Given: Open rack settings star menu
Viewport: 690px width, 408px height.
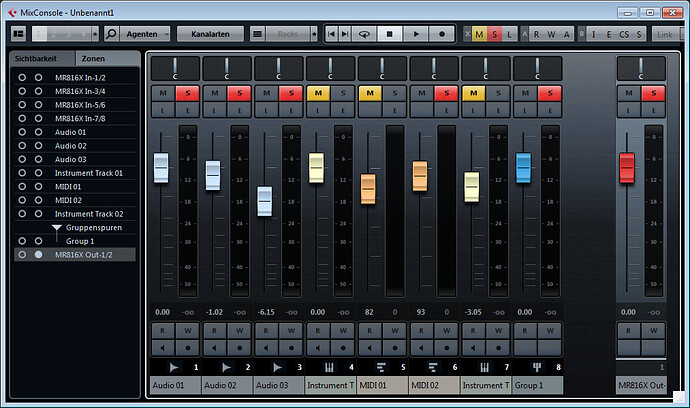Looking at the screenshot, I should pyautogui.click(x=314, y=34).
